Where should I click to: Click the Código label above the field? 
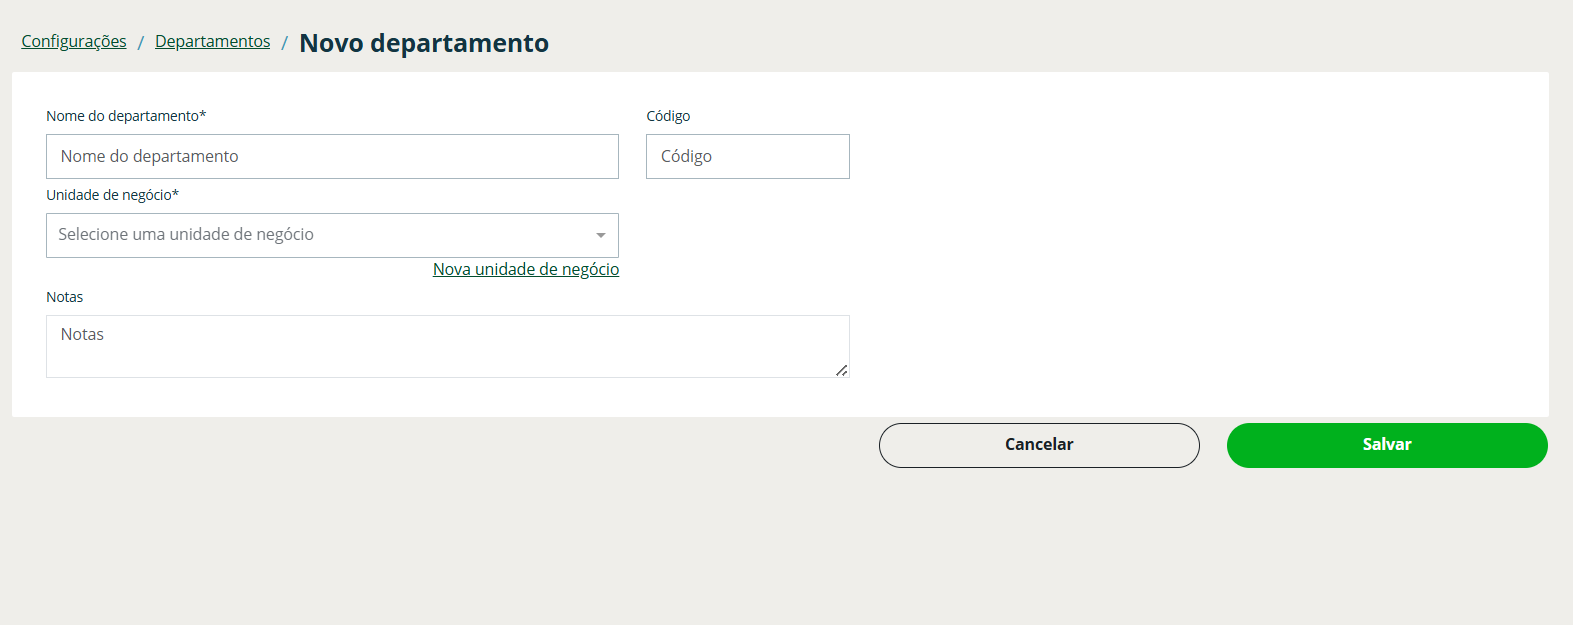pos(668,116)
